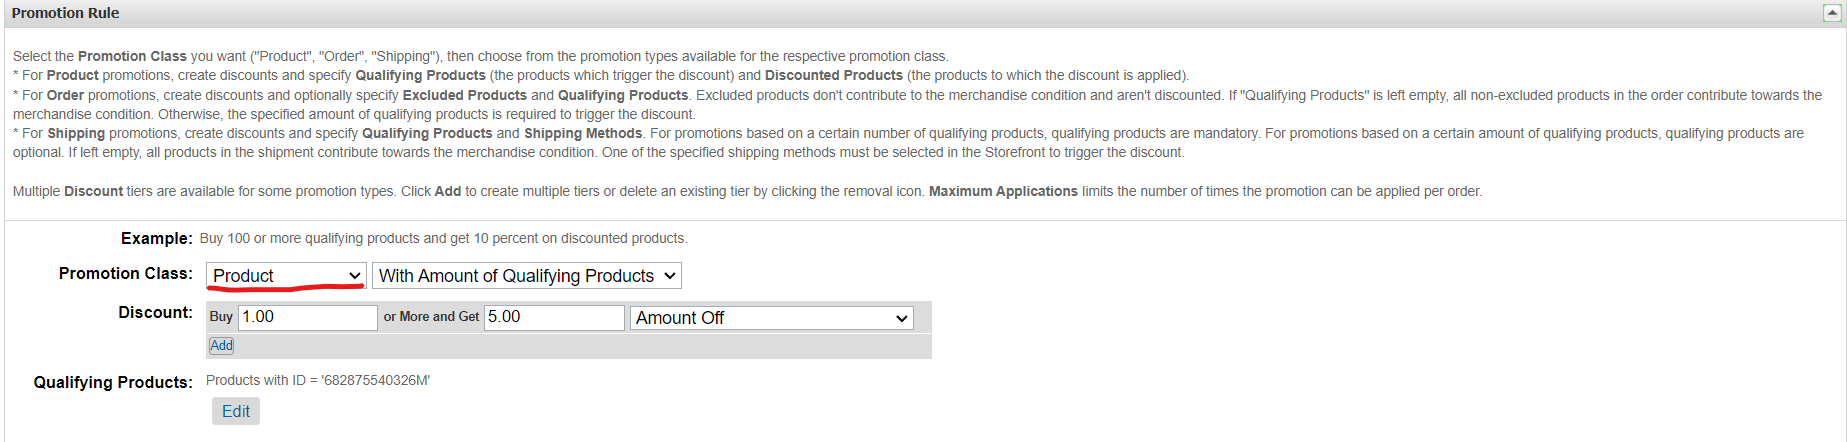1847x442 pixels.
Task: Click bold 'Maximum Applications' text in instructions
Action: [x=1003, y=191]
